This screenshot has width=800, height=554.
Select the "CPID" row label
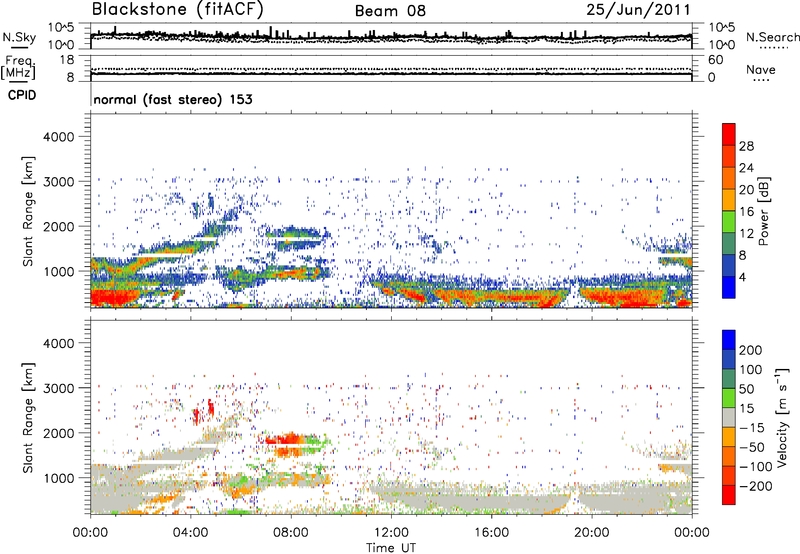coord(22,95)
